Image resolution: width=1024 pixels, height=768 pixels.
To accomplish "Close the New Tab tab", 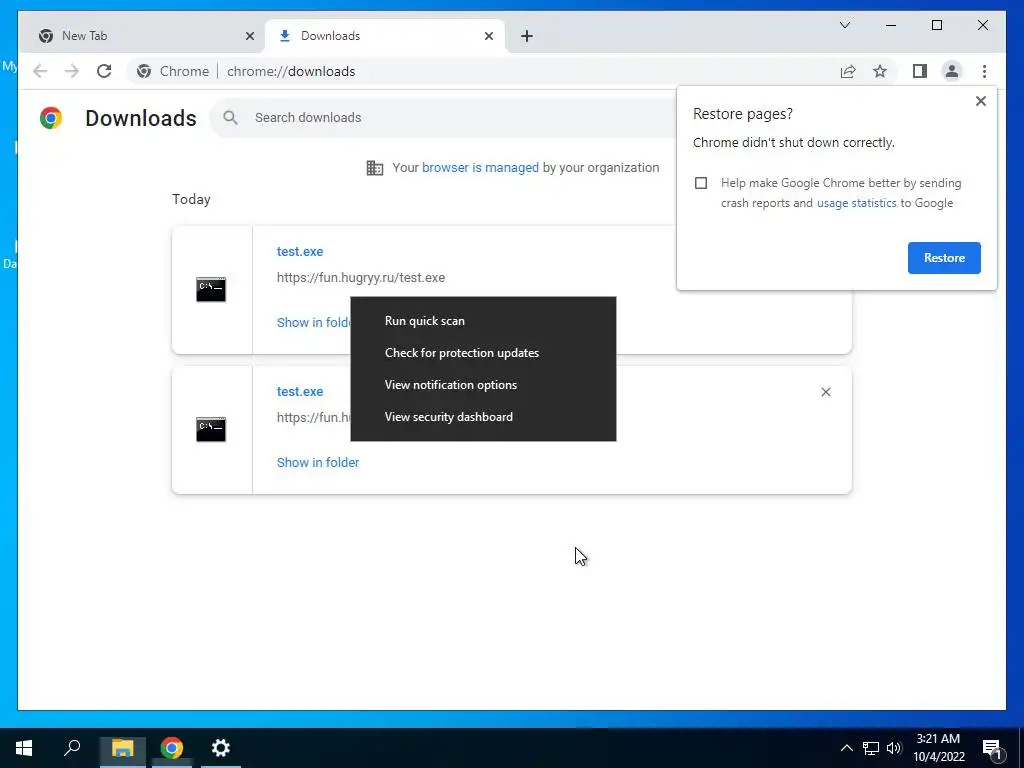I will (x=249, y=36).
